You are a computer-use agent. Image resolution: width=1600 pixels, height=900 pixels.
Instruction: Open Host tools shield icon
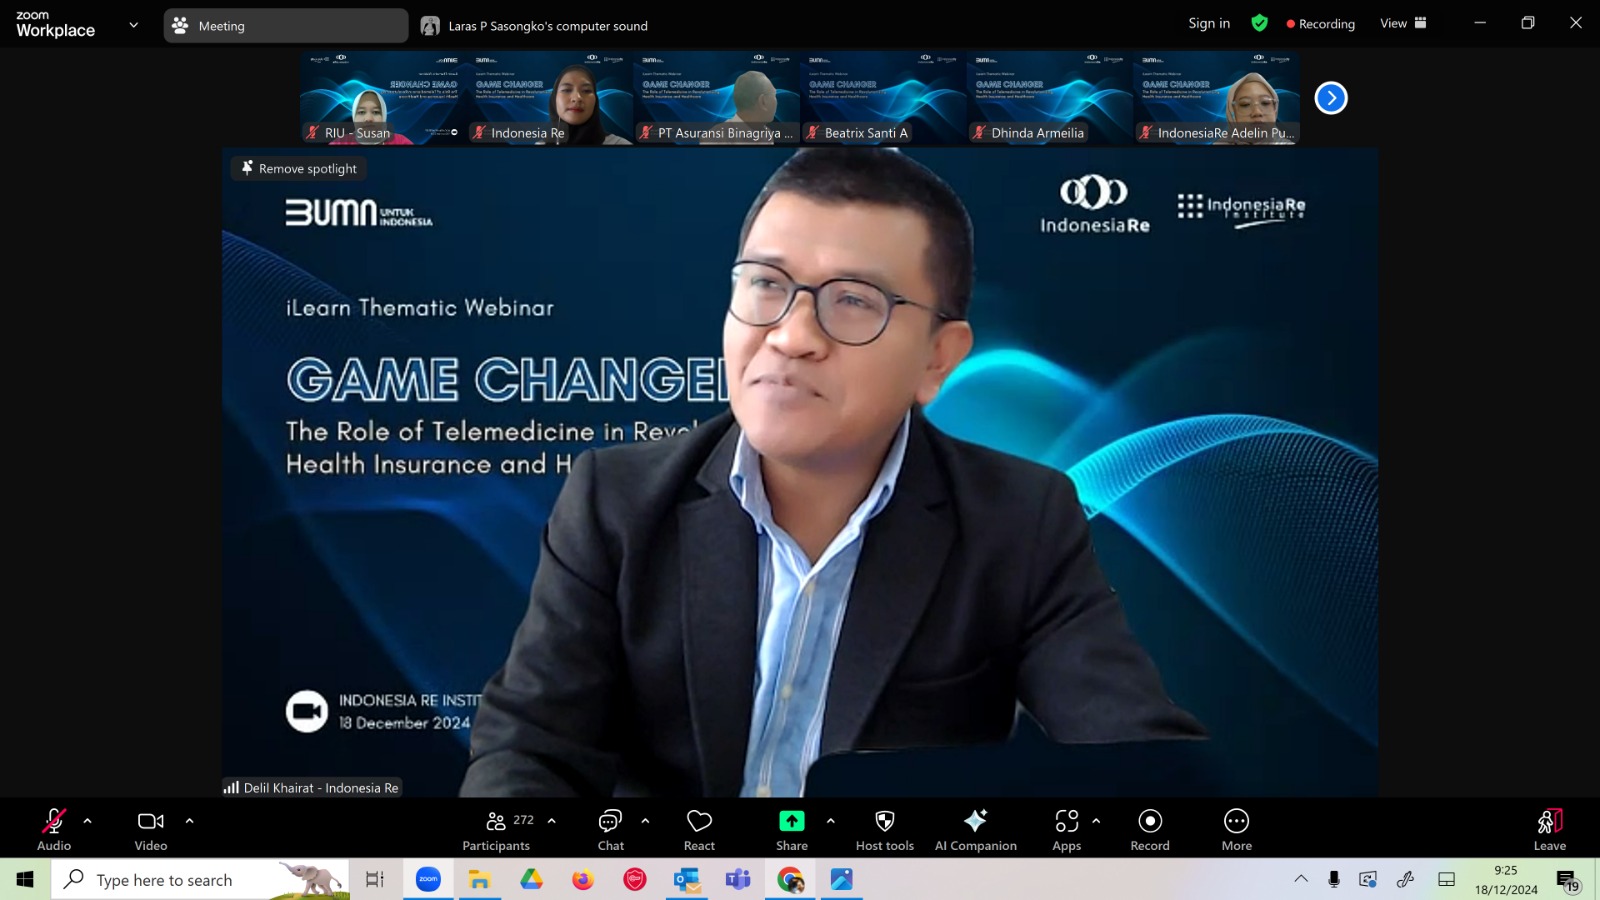884,830
